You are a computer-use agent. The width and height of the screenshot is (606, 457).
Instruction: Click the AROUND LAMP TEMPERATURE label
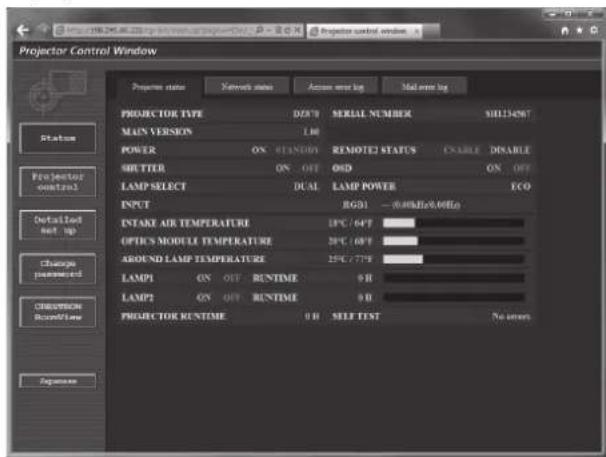pyautogui.click(x=193, y=259)
